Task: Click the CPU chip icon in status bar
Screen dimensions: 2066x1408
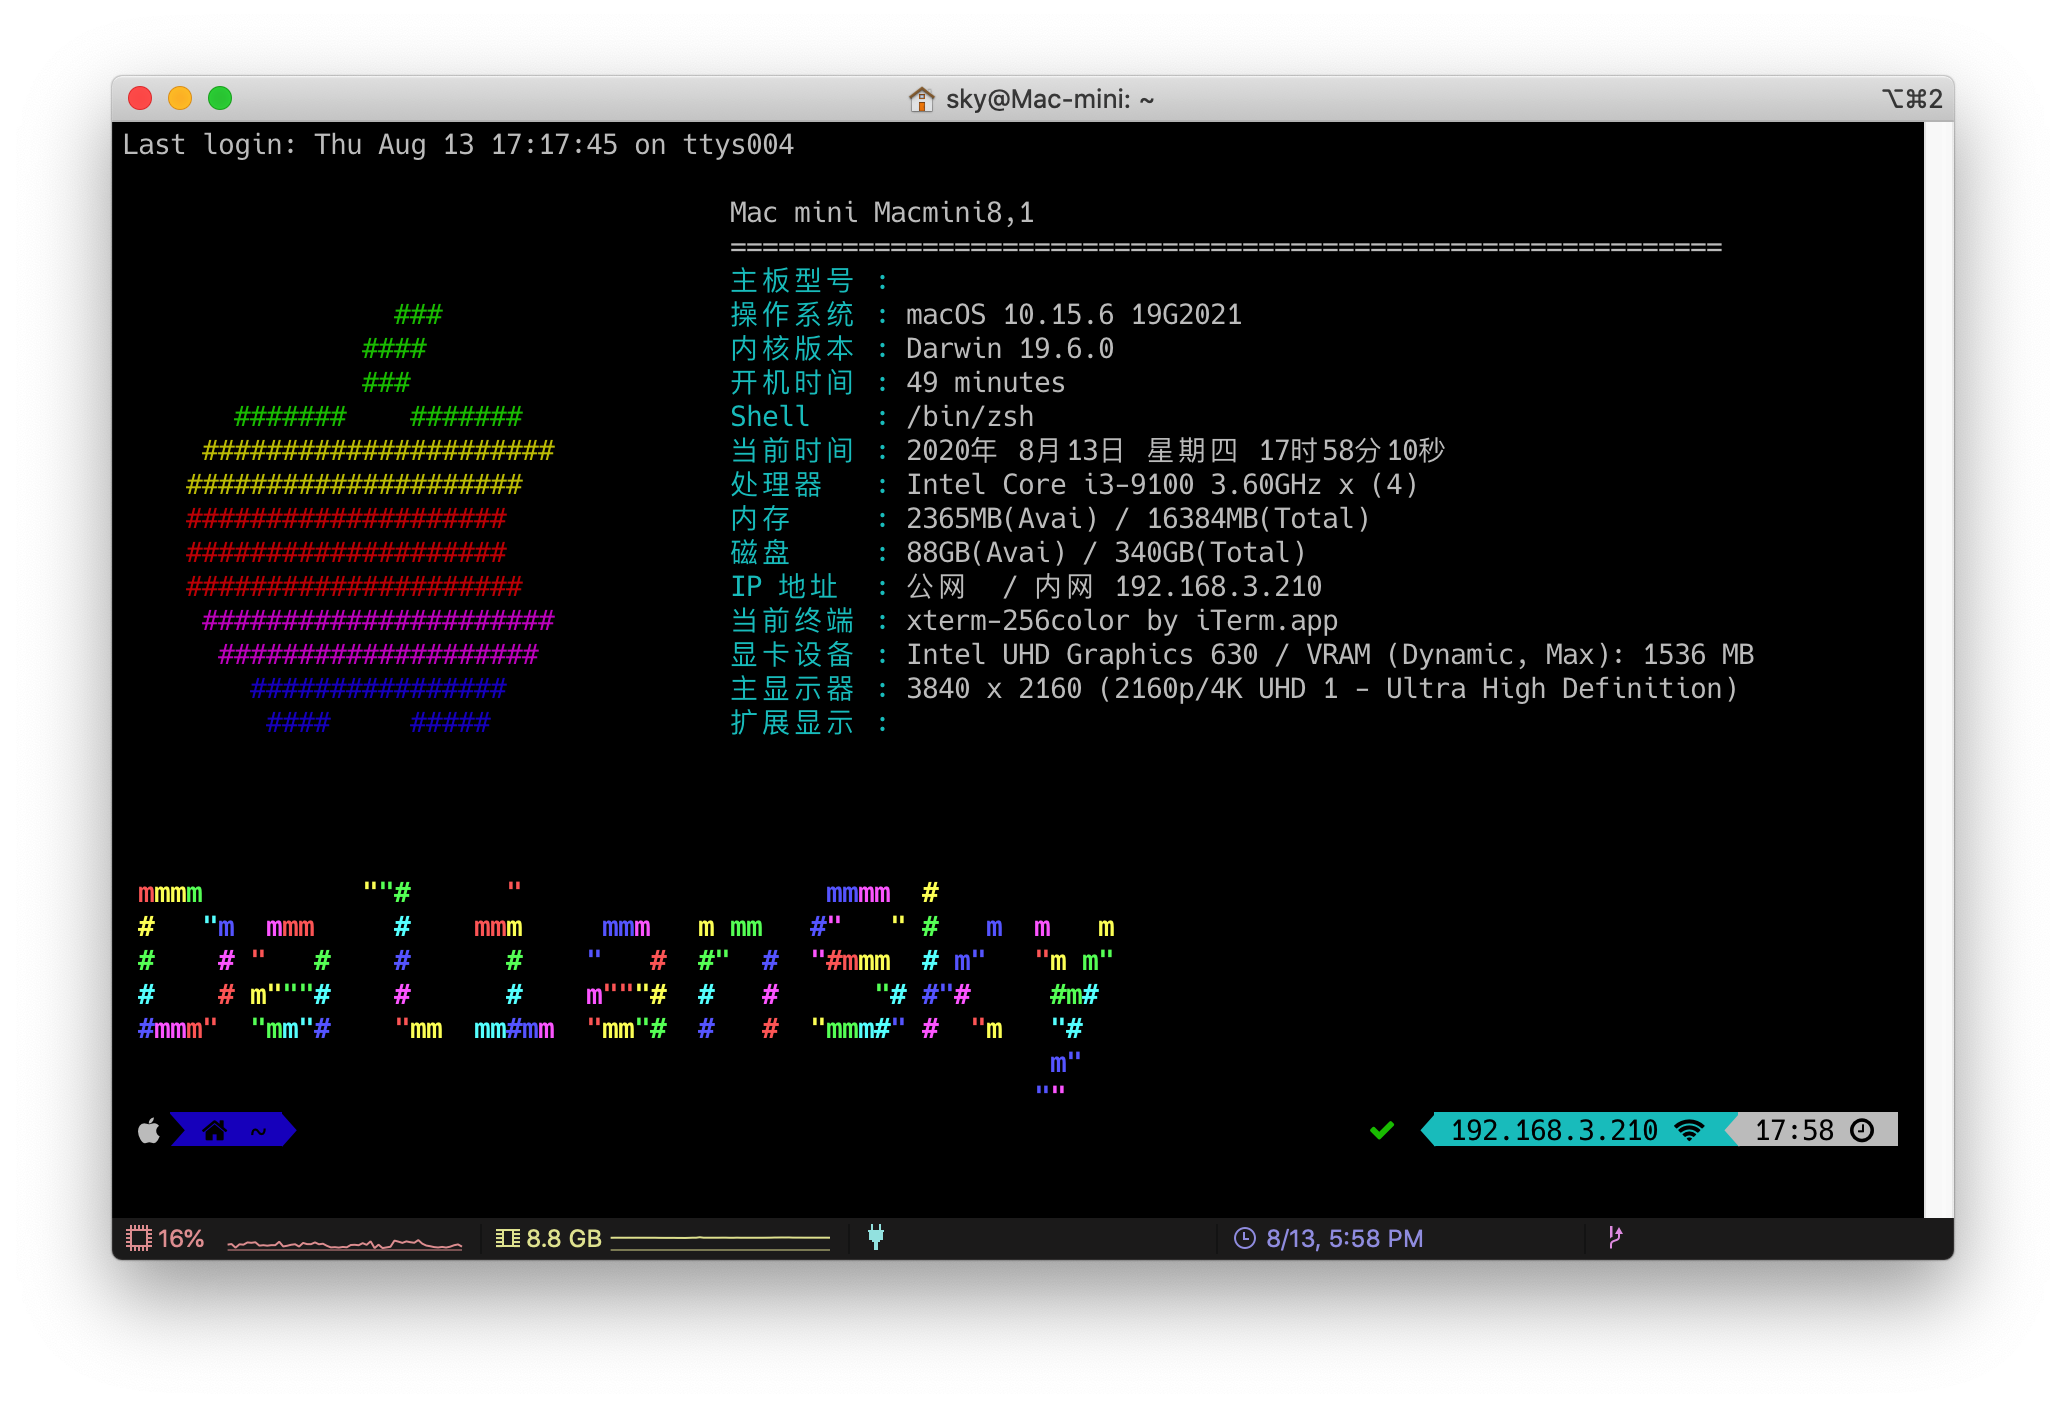Action: [x=139, y=1238]
